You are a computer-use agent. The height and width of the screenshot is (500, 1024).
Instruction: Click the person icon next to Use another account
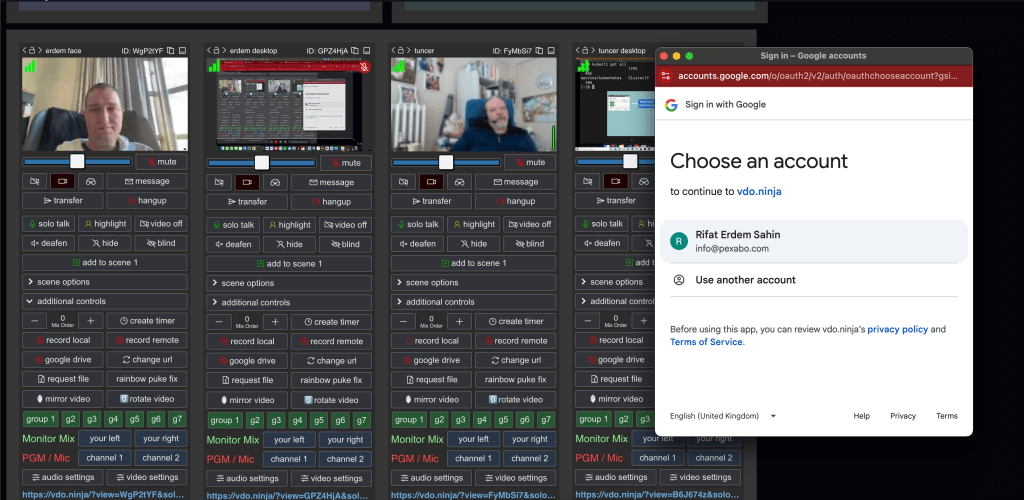679,280
